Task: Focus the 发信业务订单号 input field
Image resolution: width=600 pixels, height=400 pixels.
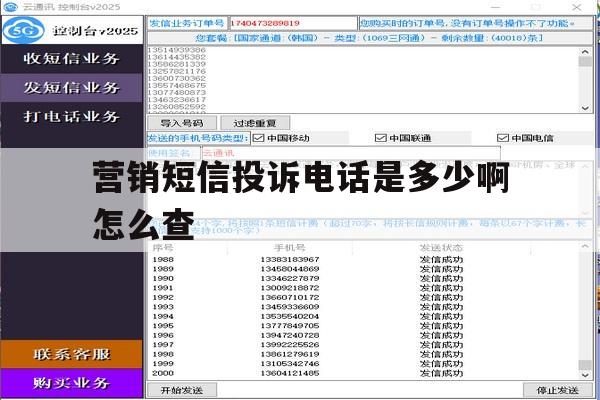Action: [293, 23]
